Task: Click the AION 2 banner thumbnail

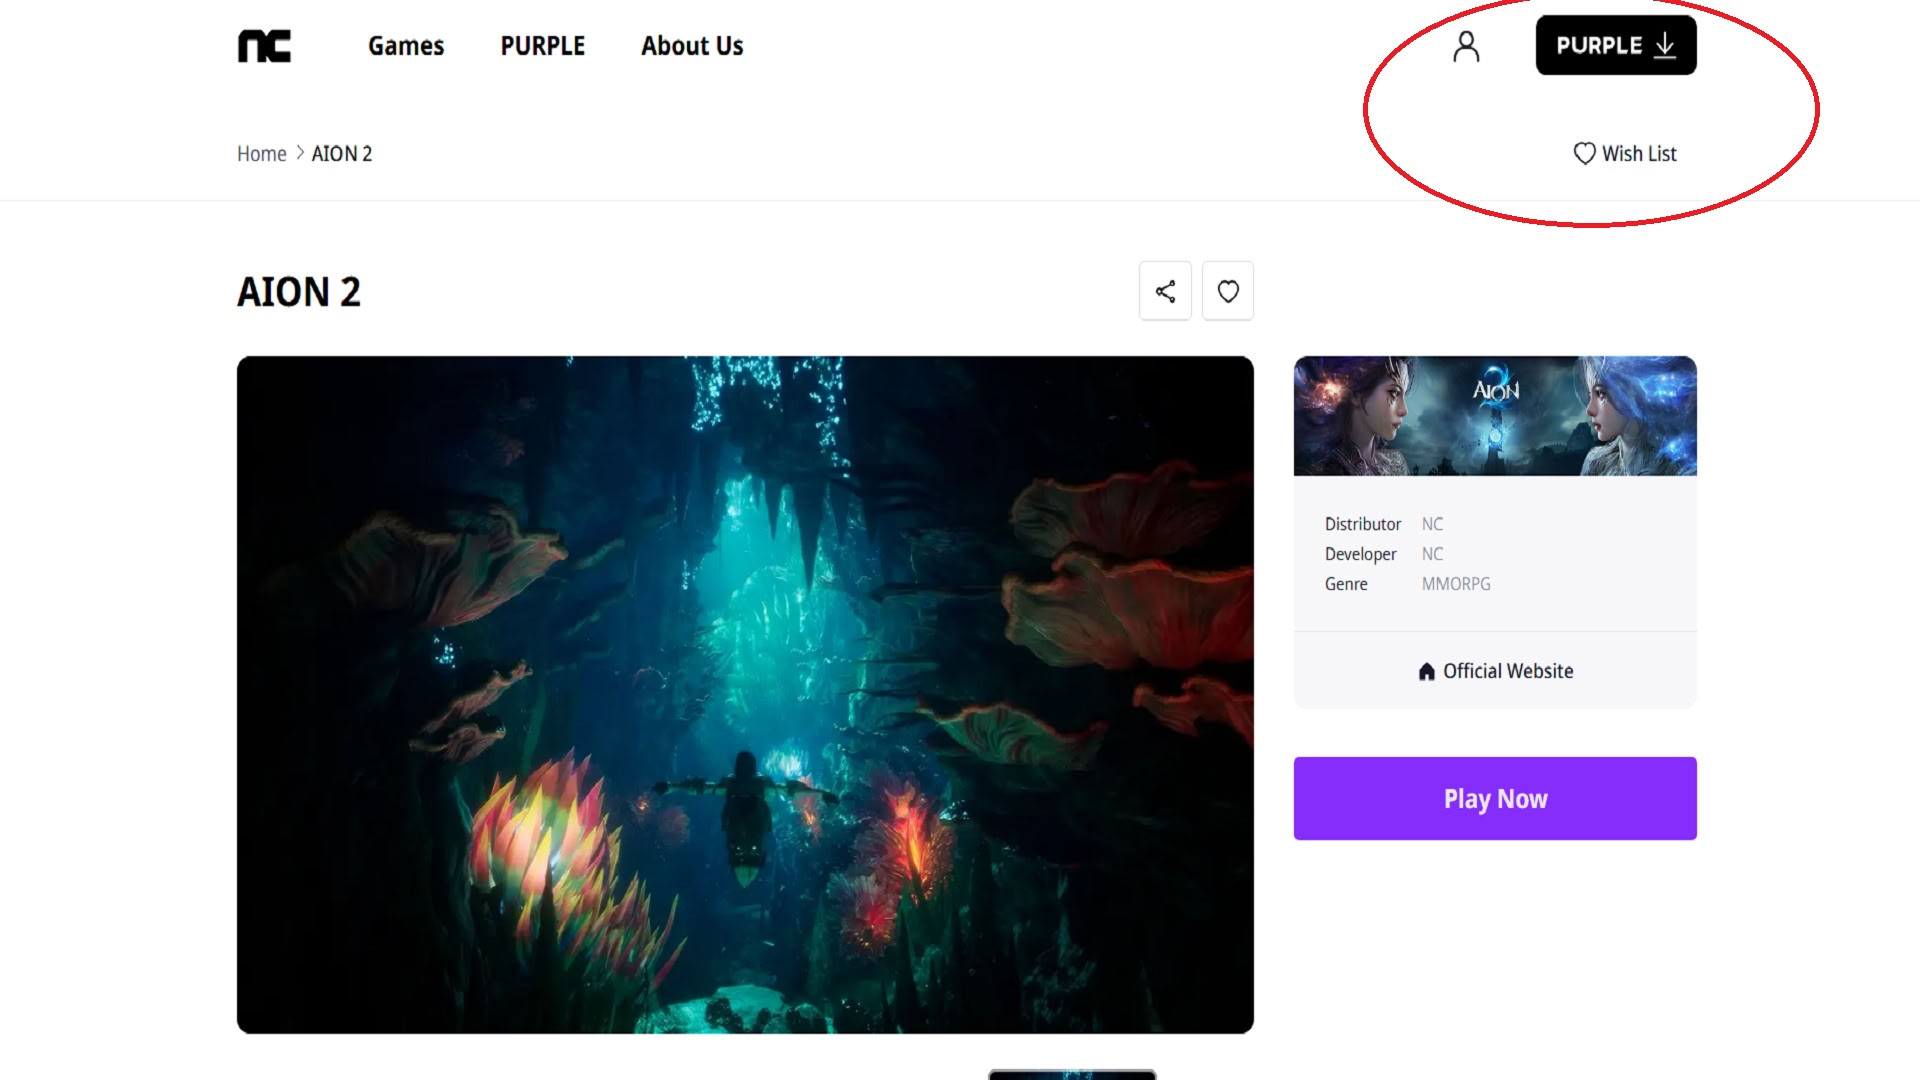Action: (x=1495, y=416)
